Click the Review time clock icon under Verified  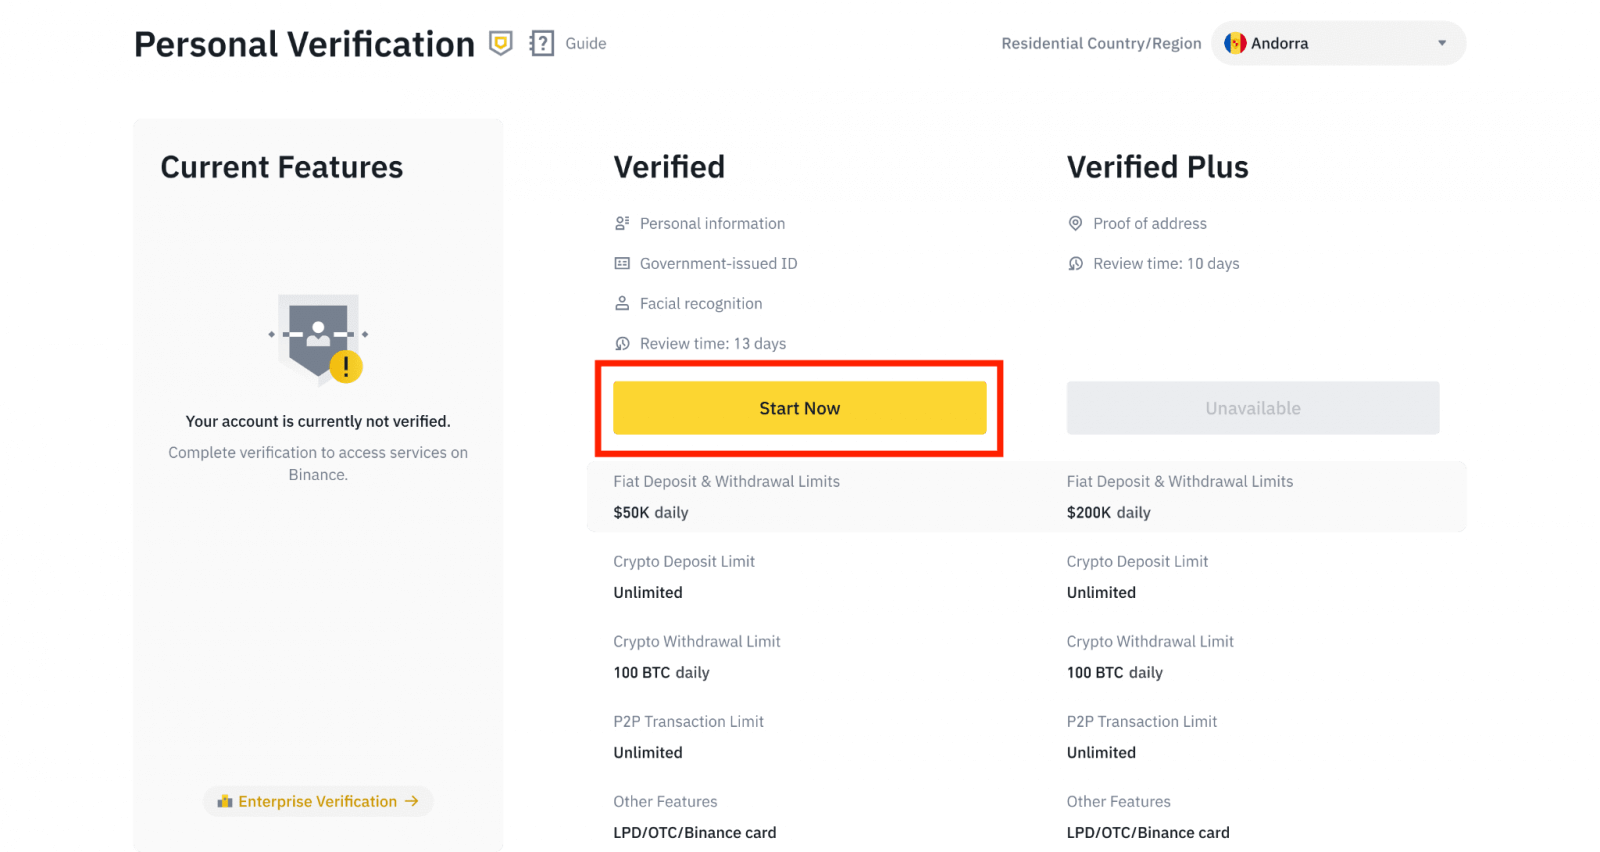622,343
